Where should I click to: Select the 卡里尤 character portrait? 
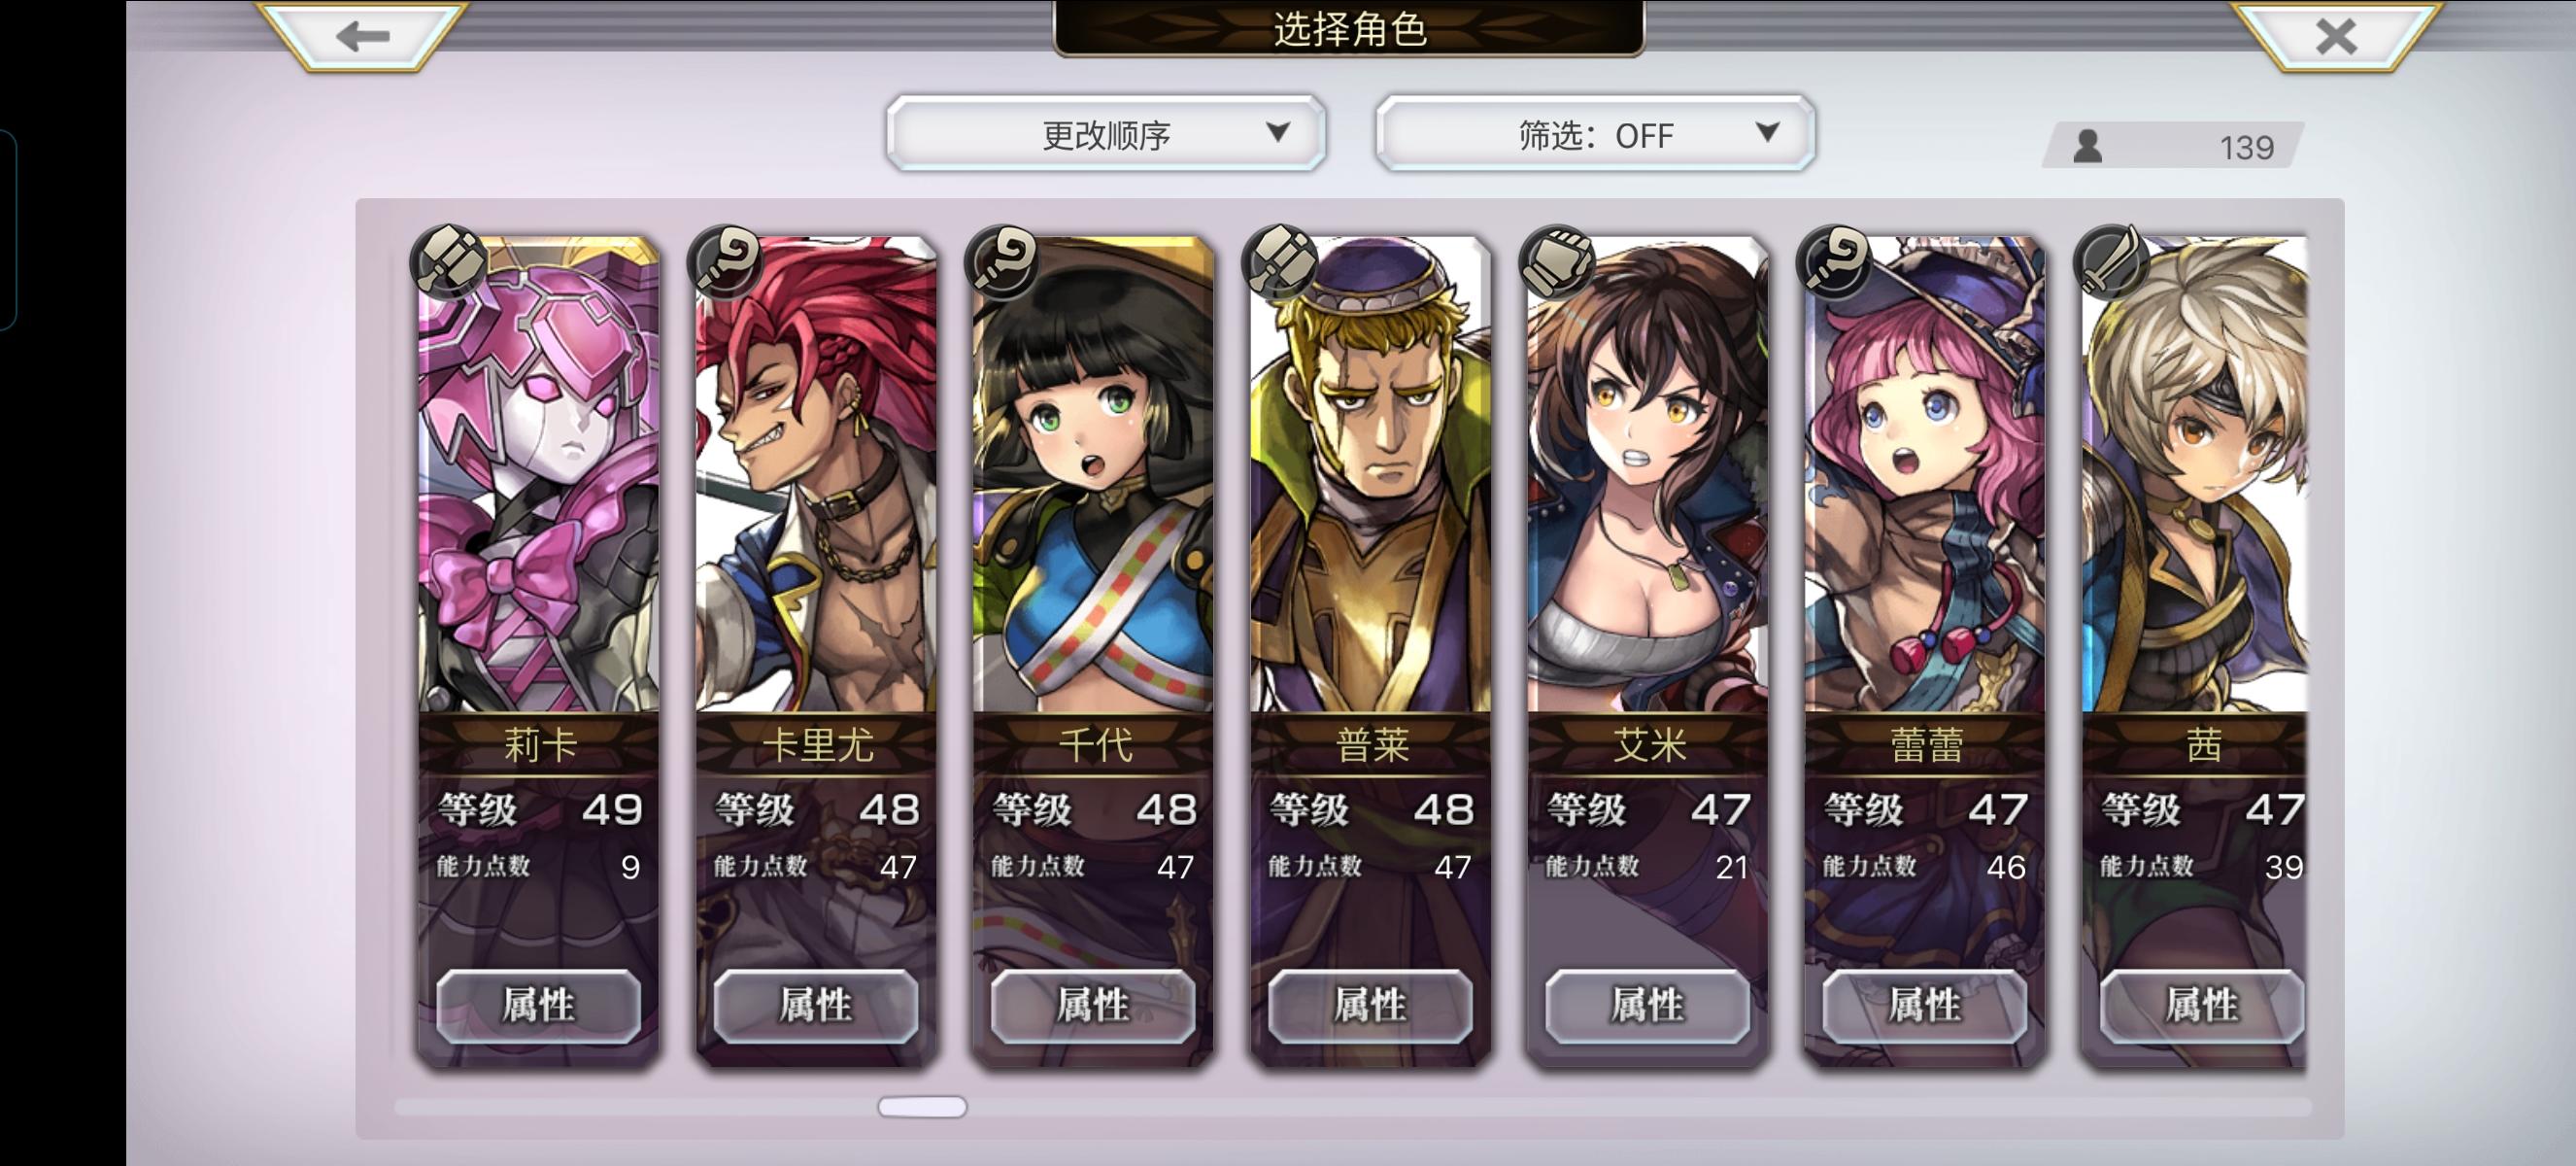[817, 475]
